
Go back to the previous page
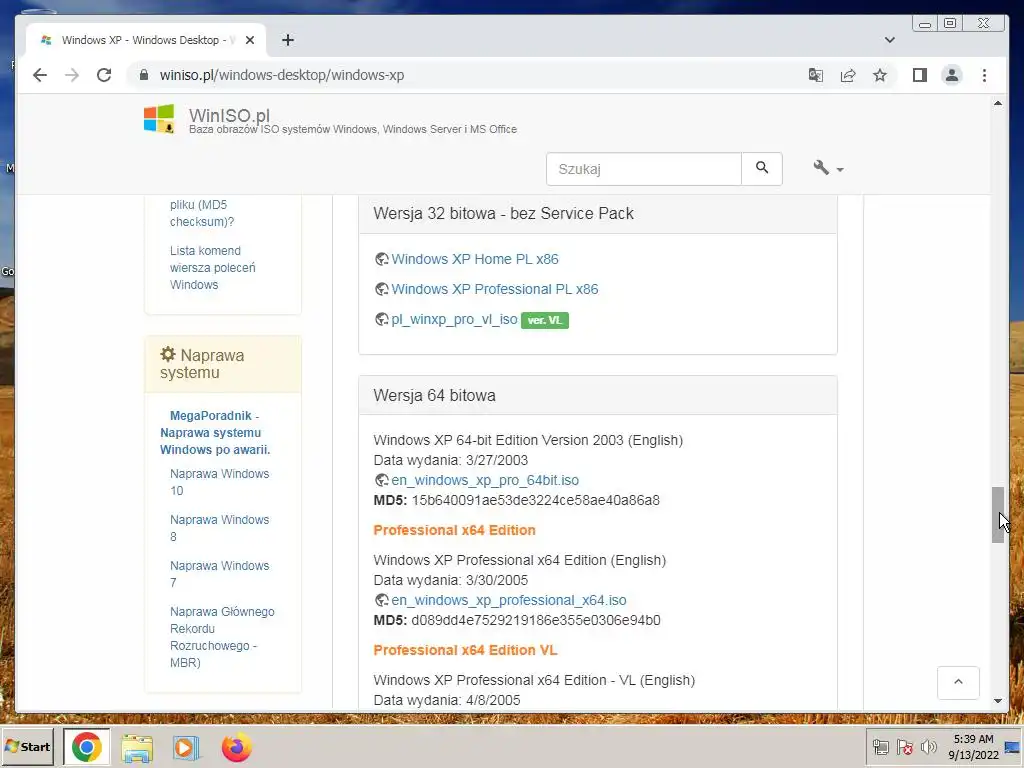40,75
